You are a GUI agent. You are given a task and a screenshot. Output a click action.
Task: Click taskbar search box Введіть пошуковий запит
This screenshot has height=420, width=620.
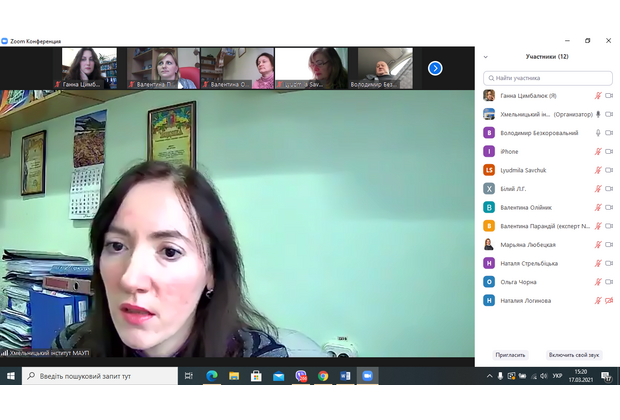tap(100, 376)
